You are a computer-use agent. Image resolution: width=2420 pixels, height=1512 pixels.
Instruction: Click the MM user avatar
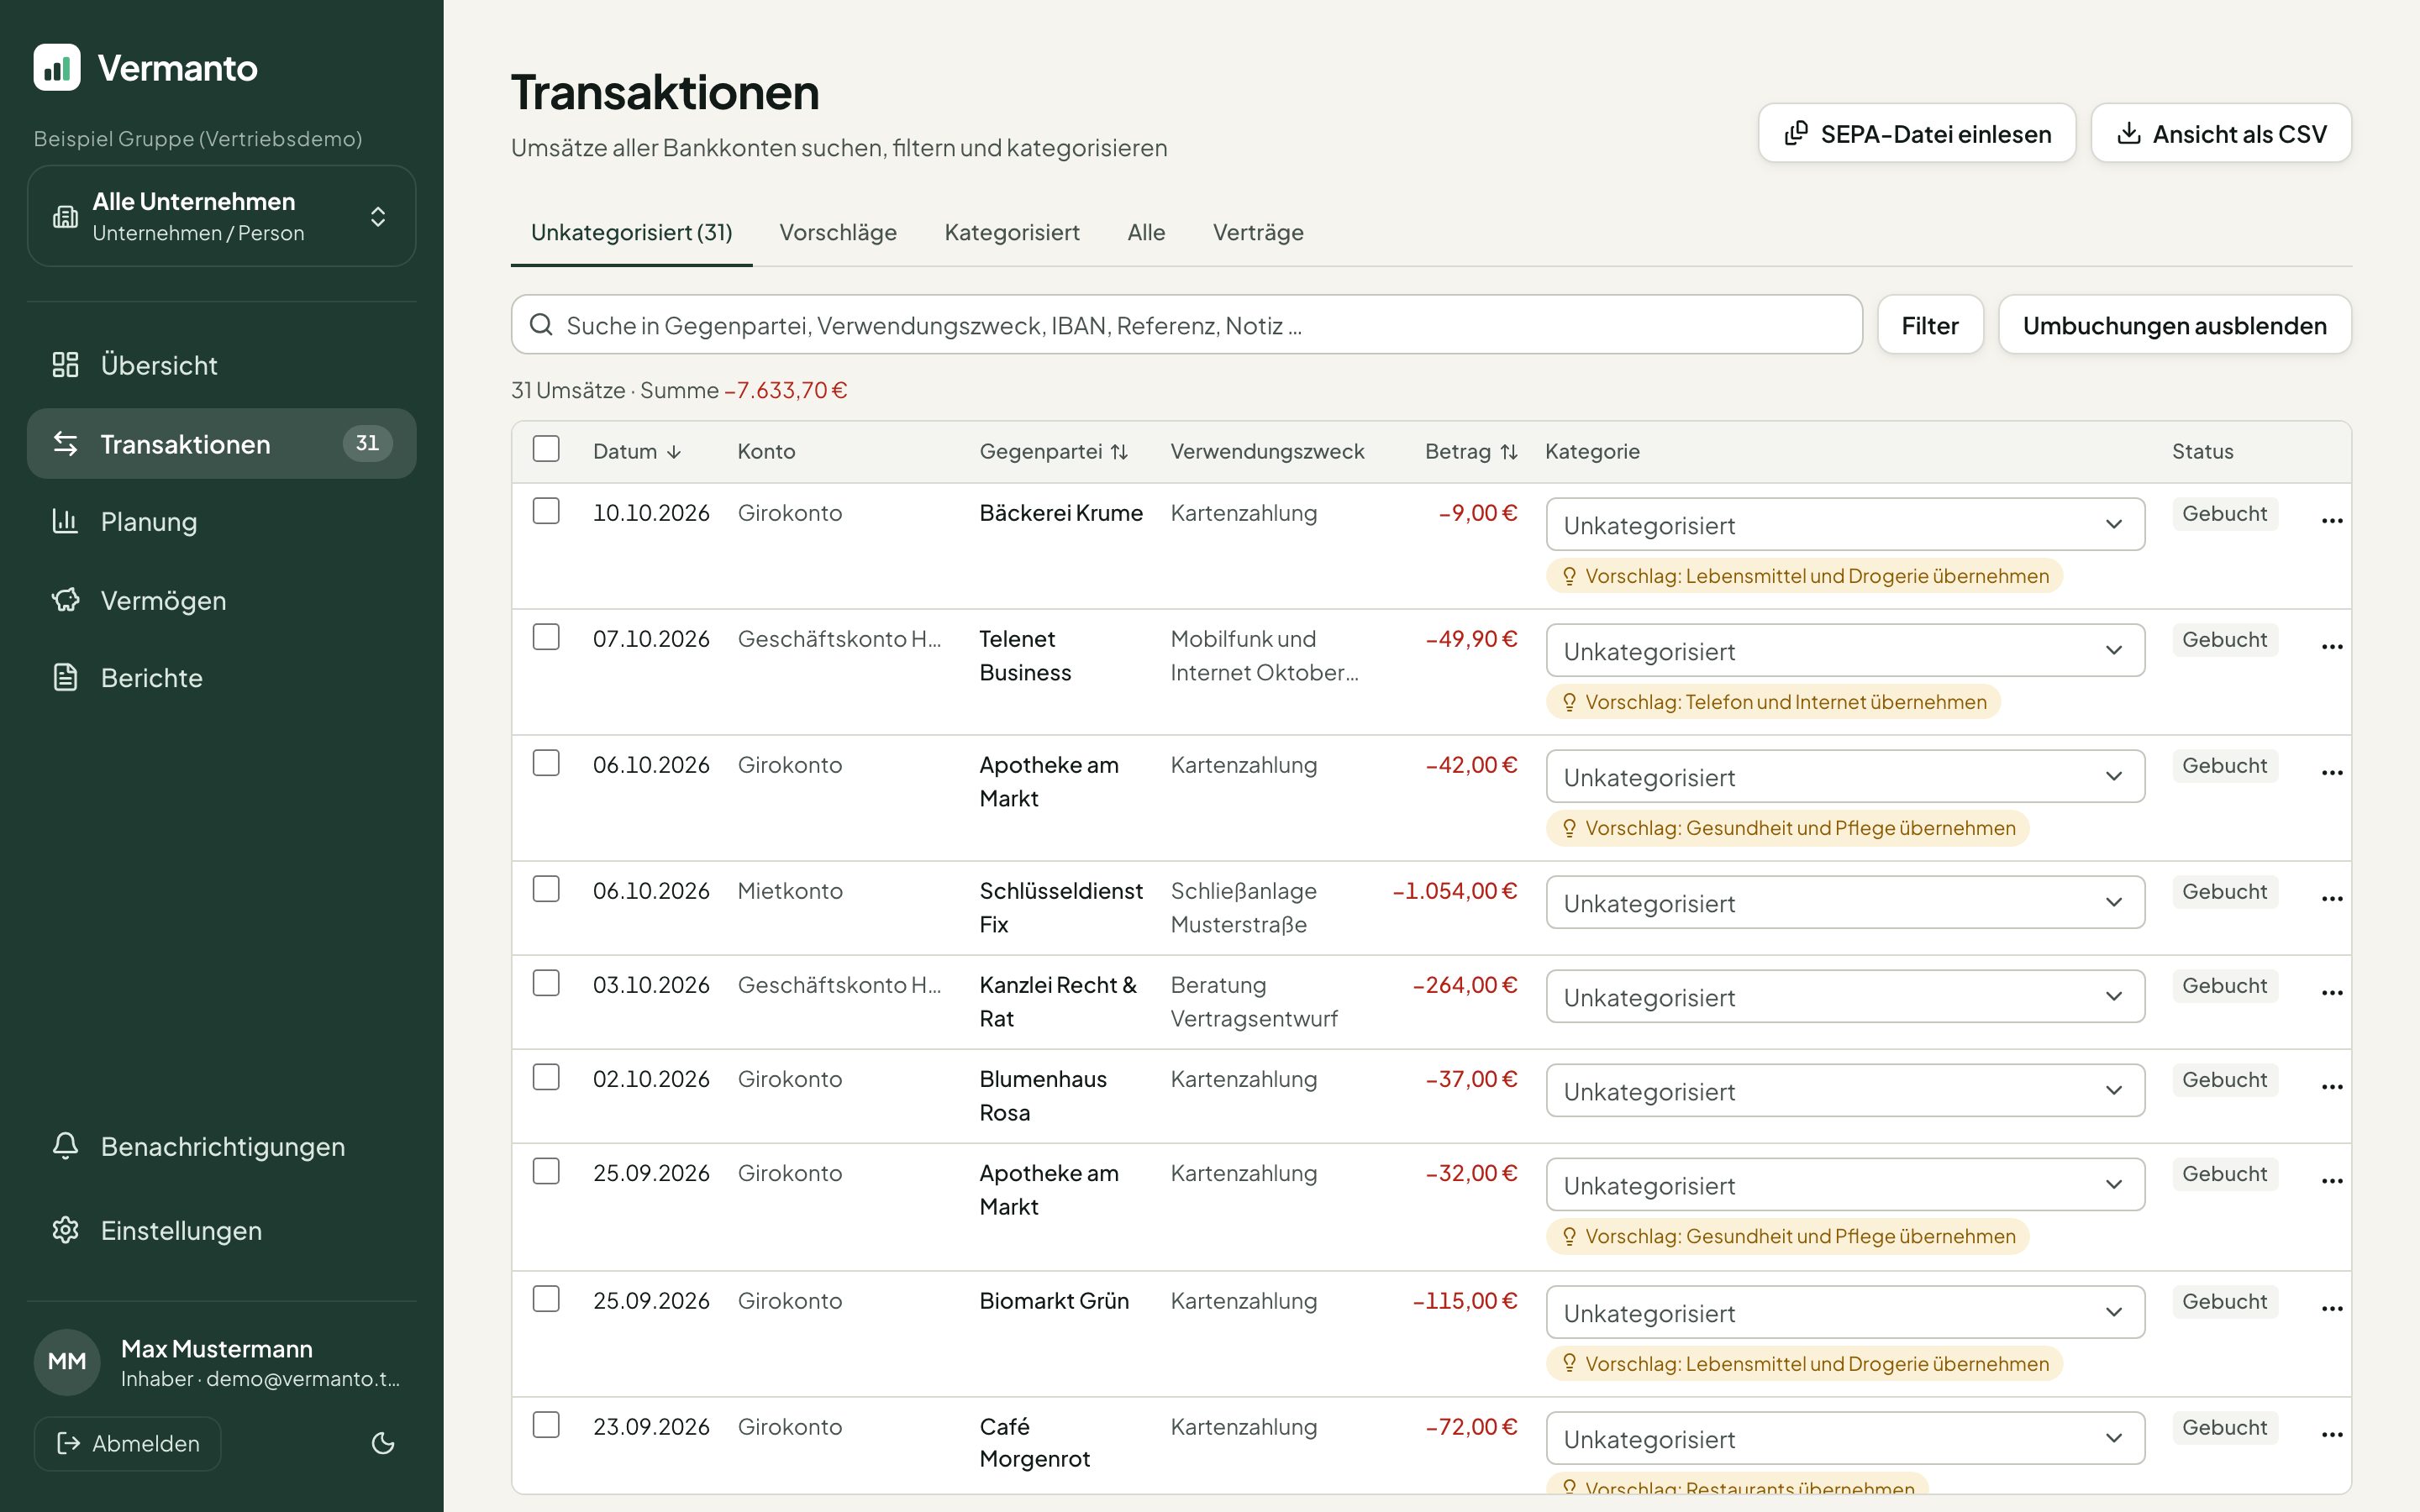click(67, 1362)
